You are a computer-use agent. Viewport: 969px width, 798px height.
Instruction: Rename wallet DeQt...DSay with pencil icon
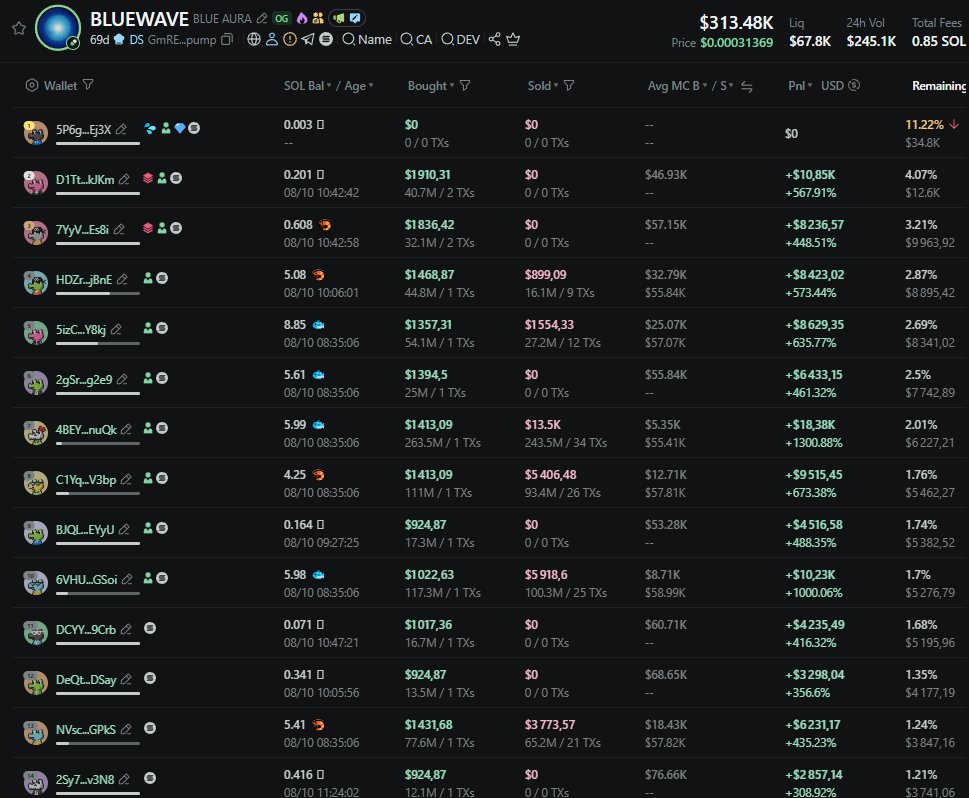coord(126,679)
